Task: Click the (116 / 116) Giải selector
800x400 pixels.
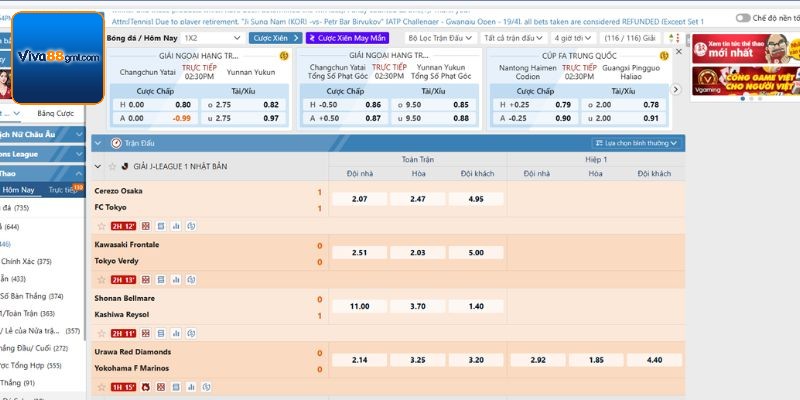Action: pyautogui.click(x=630, y=38)
